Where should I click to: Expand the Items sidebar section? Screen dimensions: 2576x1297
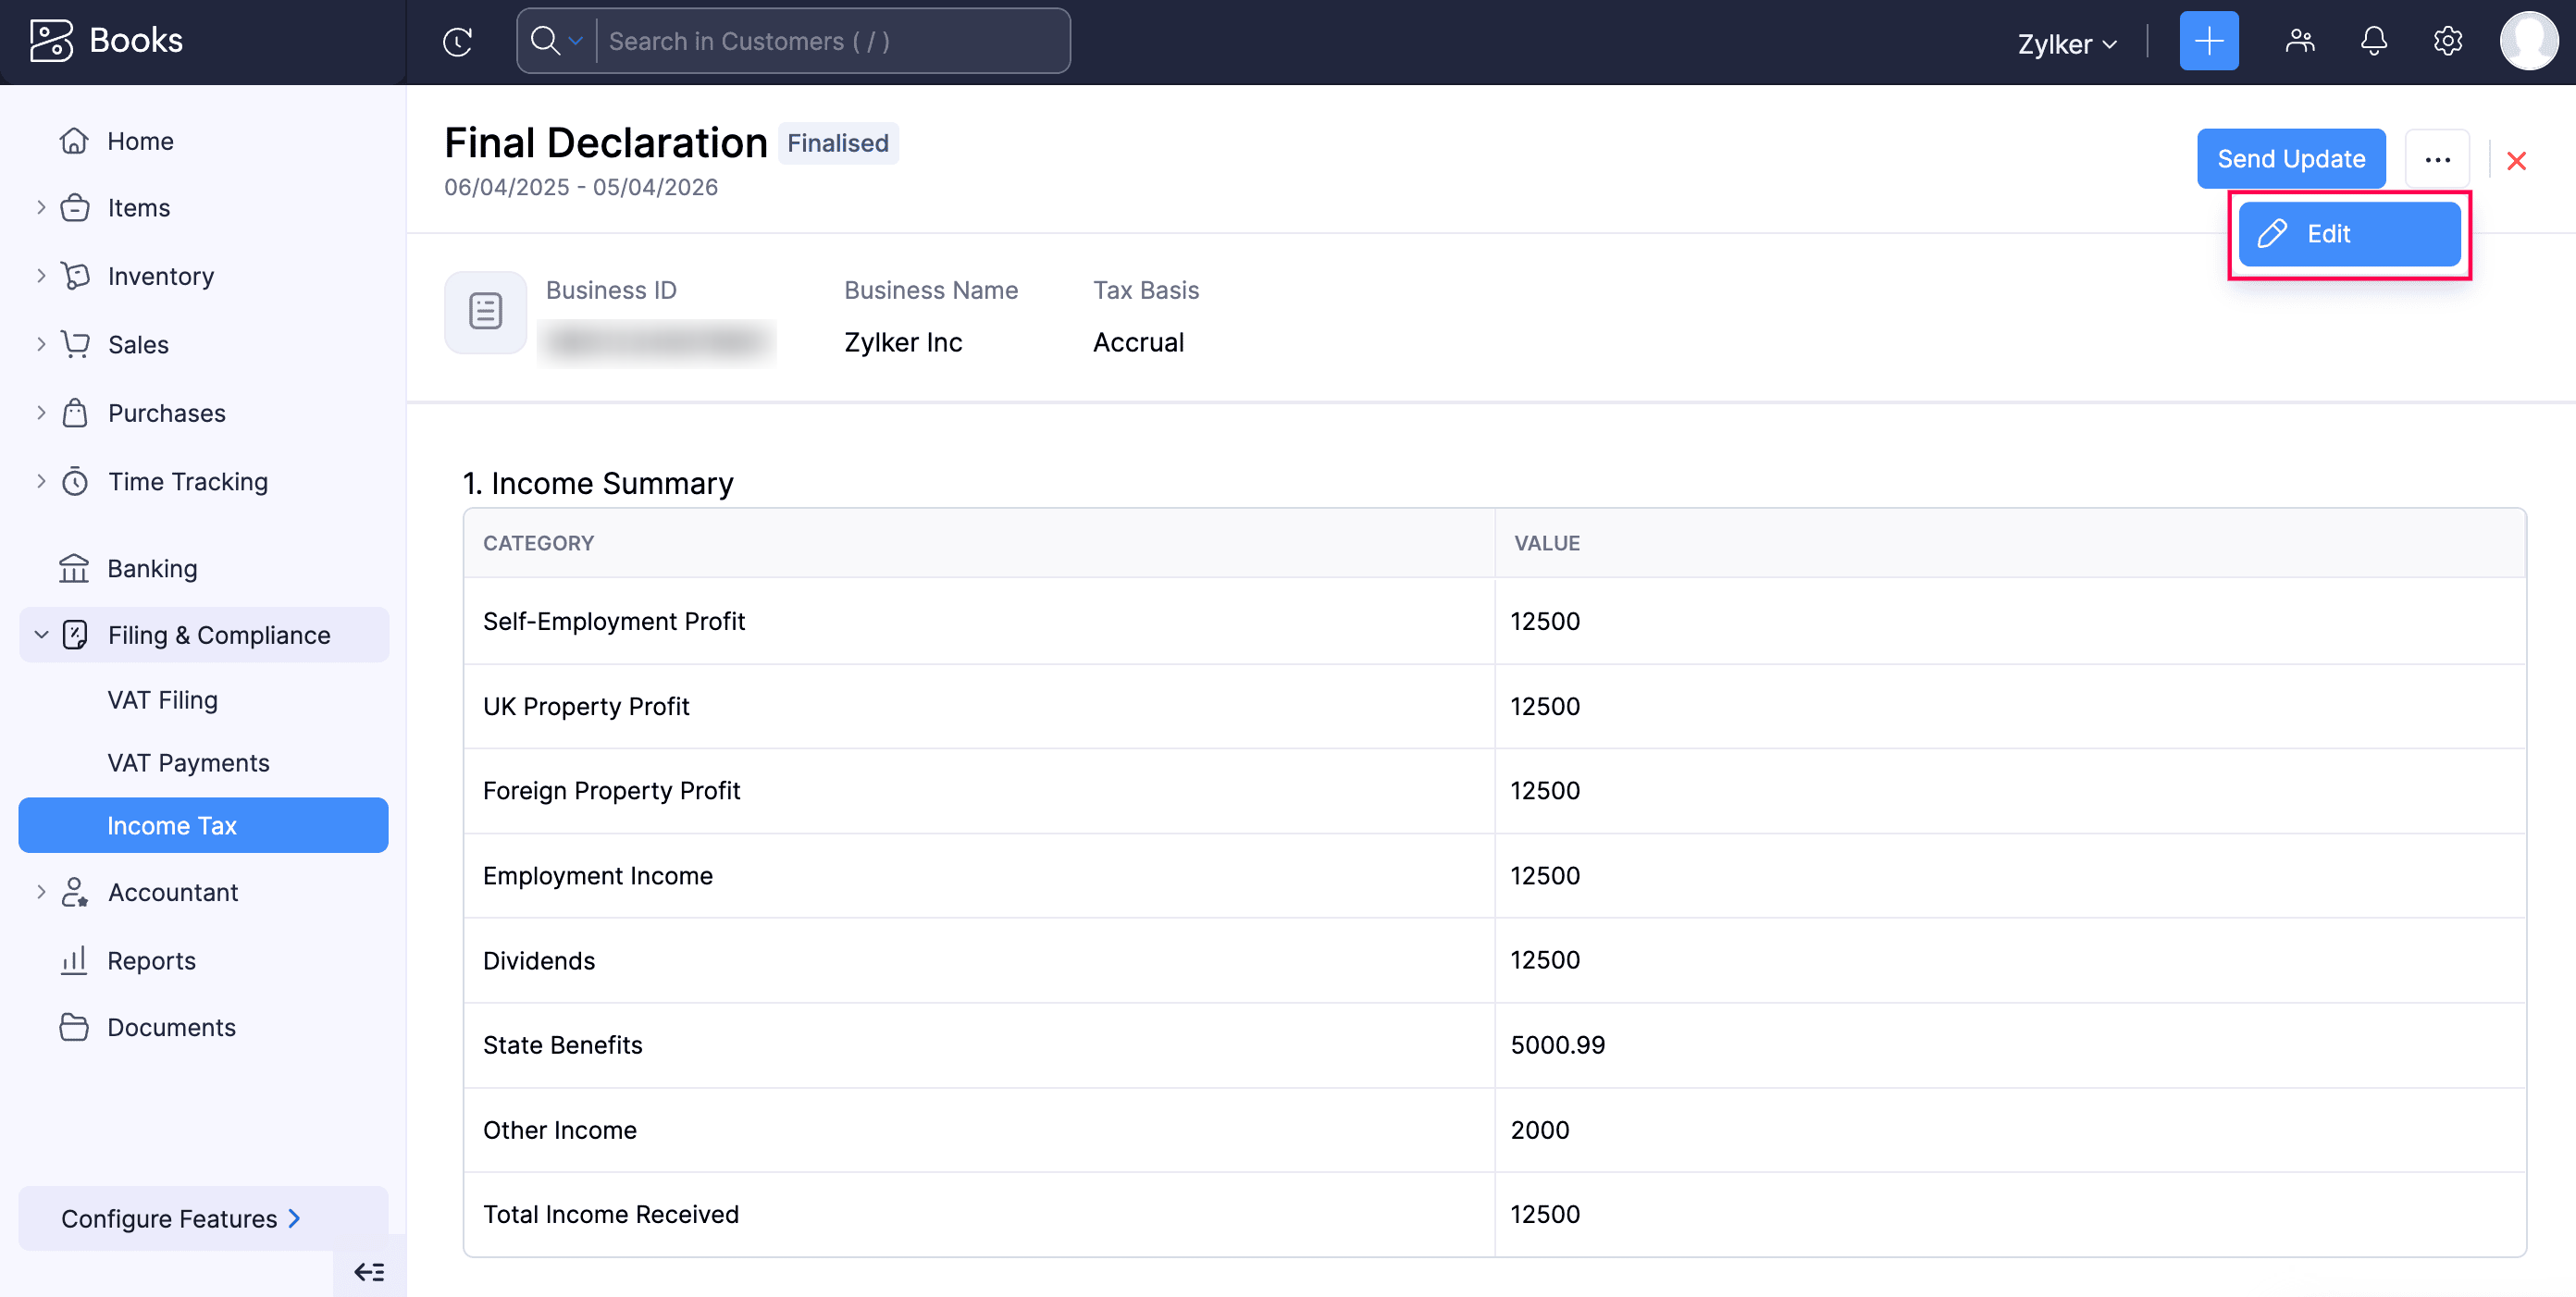click(41, 207)
